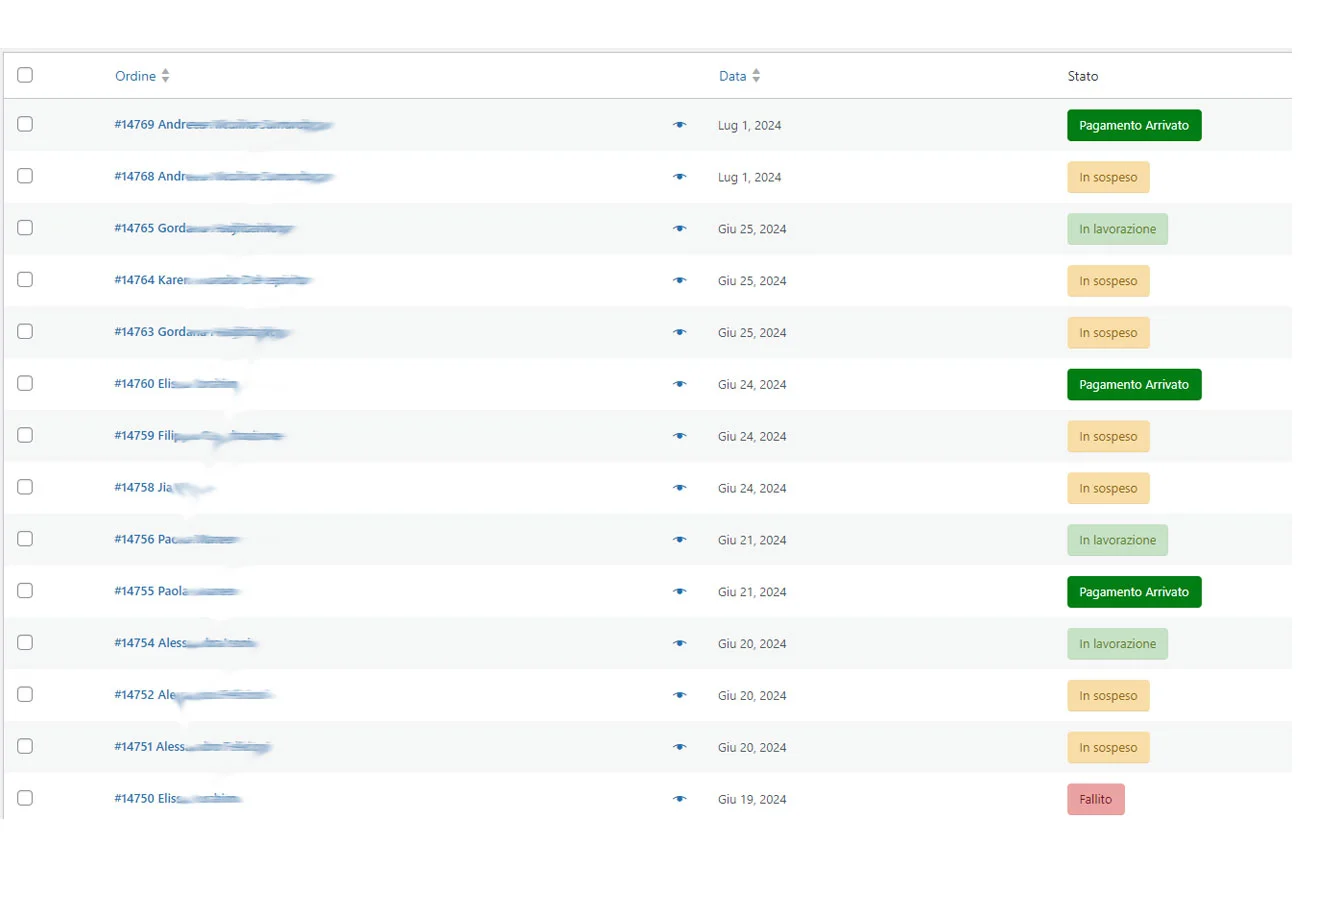Click Pagamento Arrivato status of order #14760
Image resolution: width=1320 pixels, height=900 pixels.
[1134, 384]
